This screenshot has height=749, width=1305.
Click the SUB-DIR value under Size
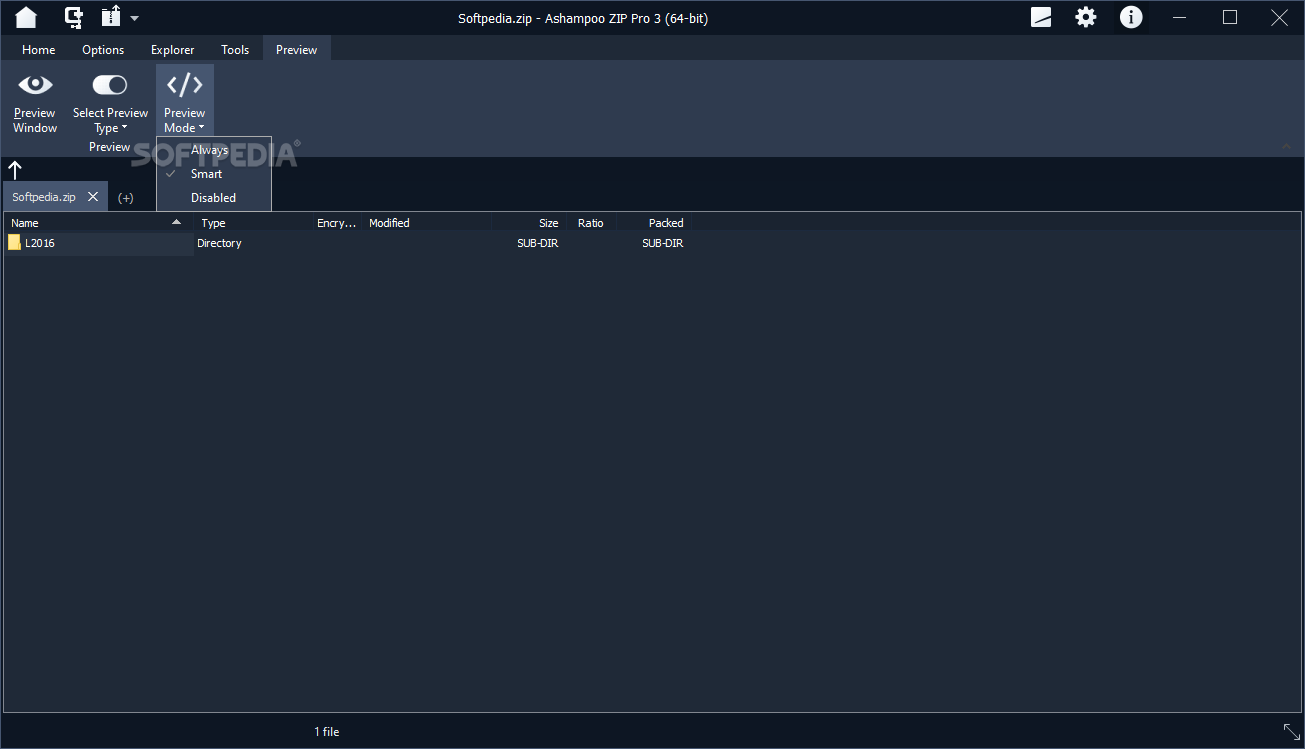point(538,243)
